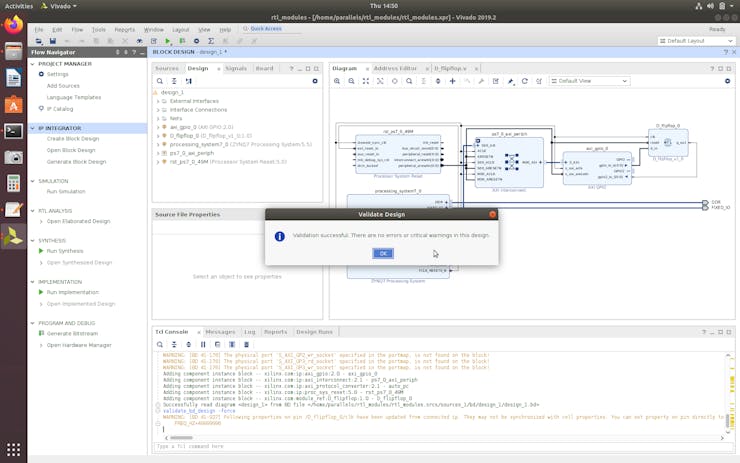Zoom in on the block diagram
This screenshot has height=463, width=740.
click(x=337, y=81)
